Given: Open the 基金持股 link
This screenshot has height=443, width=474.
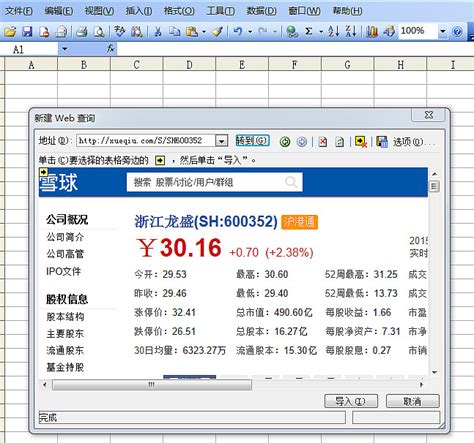Looking at the screenshot, I should point(65,367).
